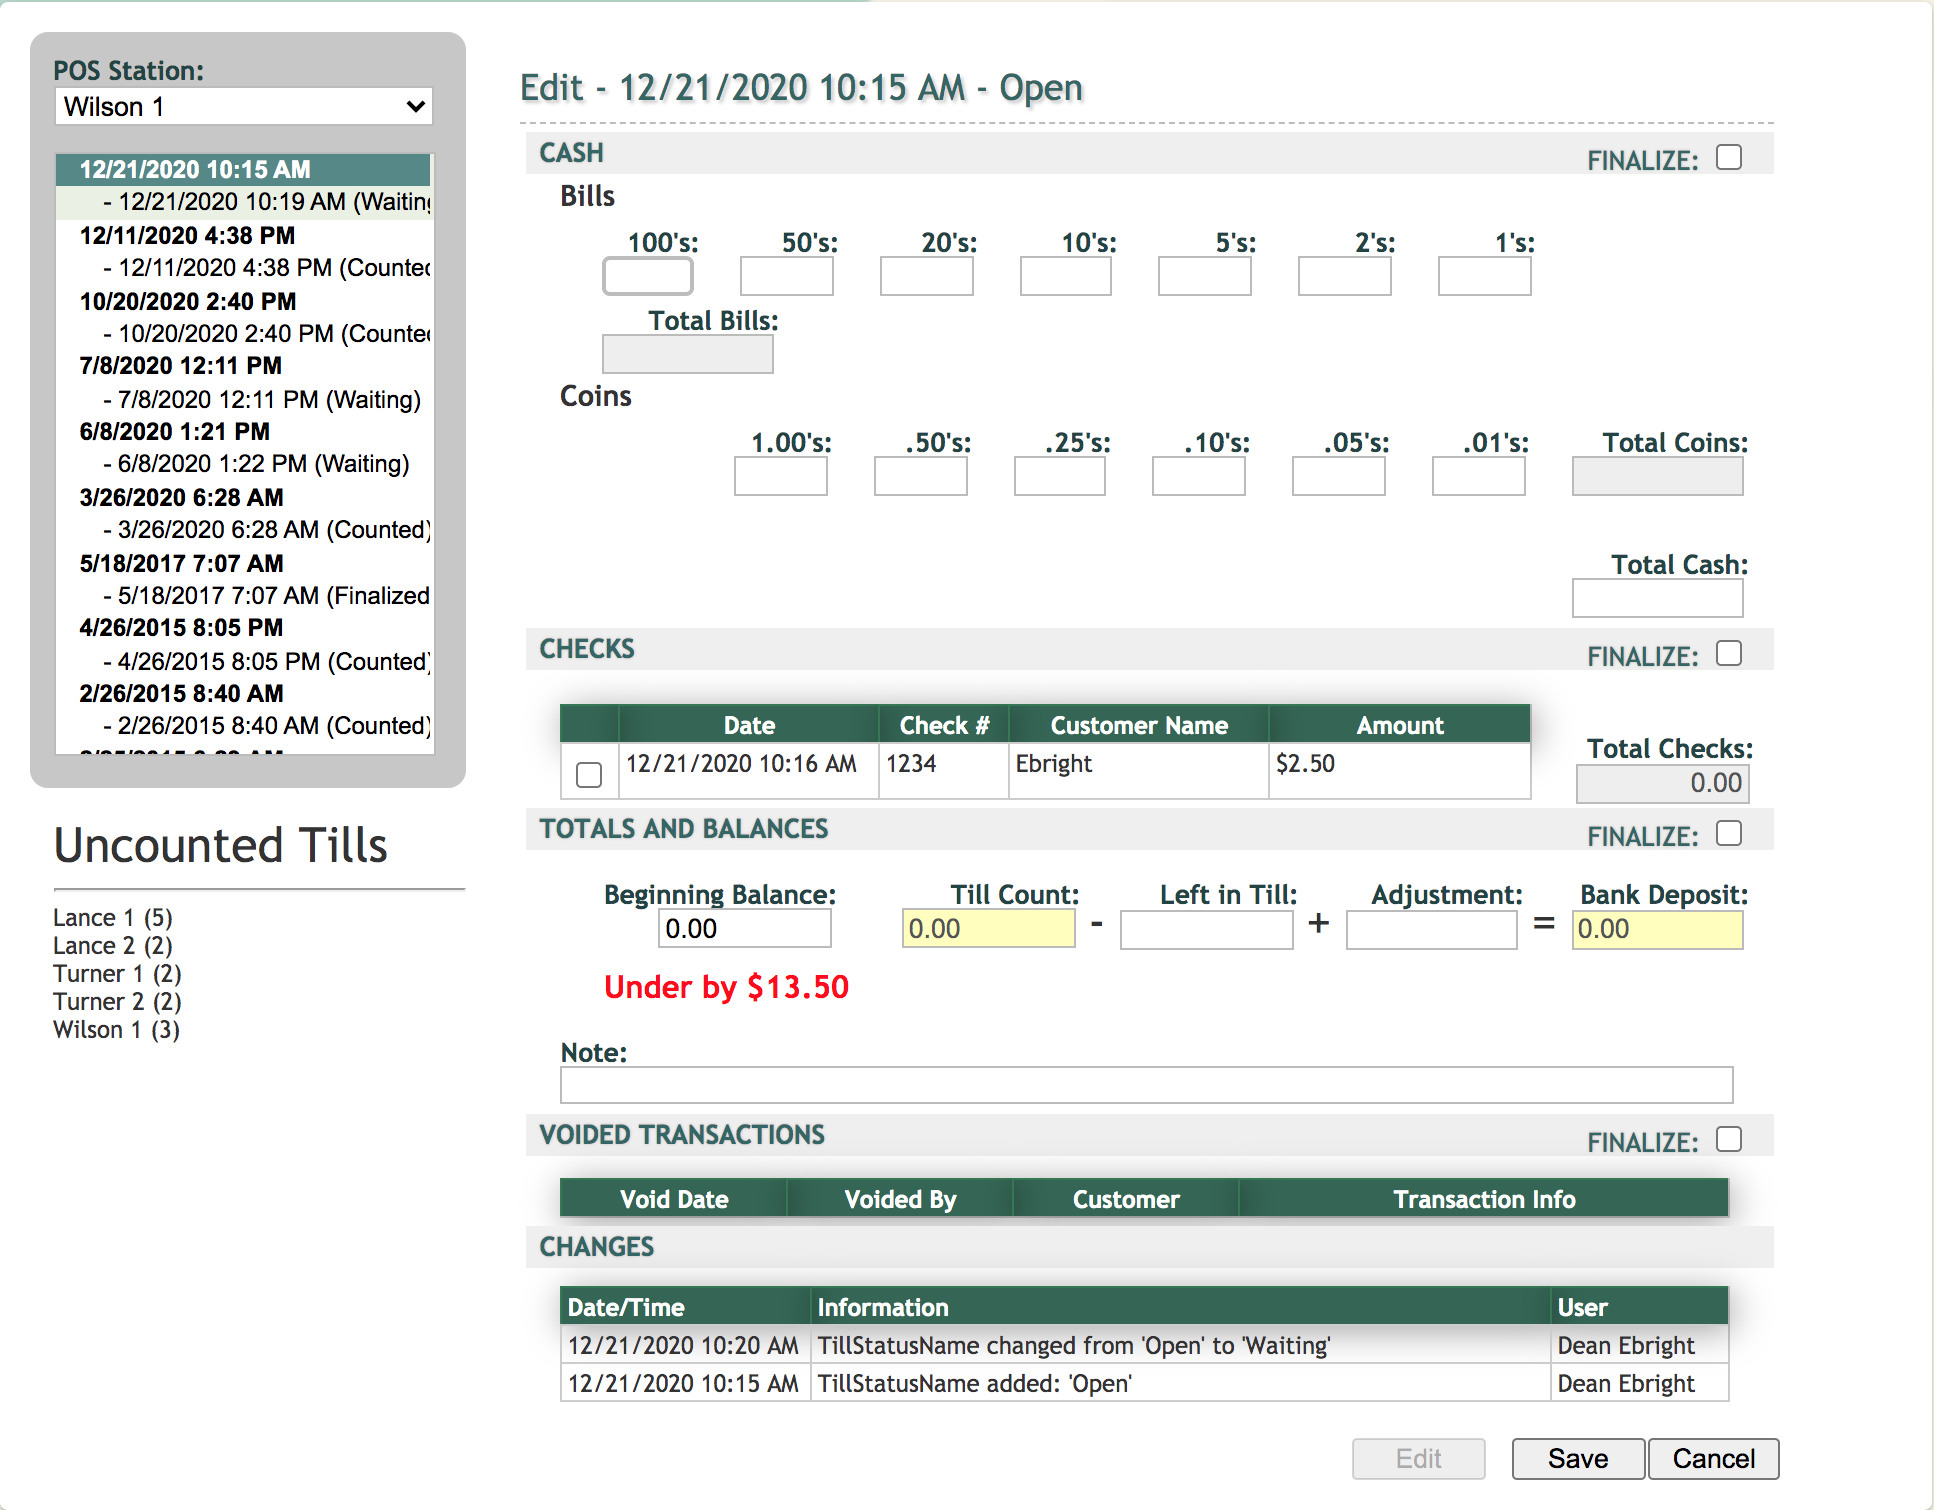
Task: Open the POS Station dropdown
Action: (244, 106)
